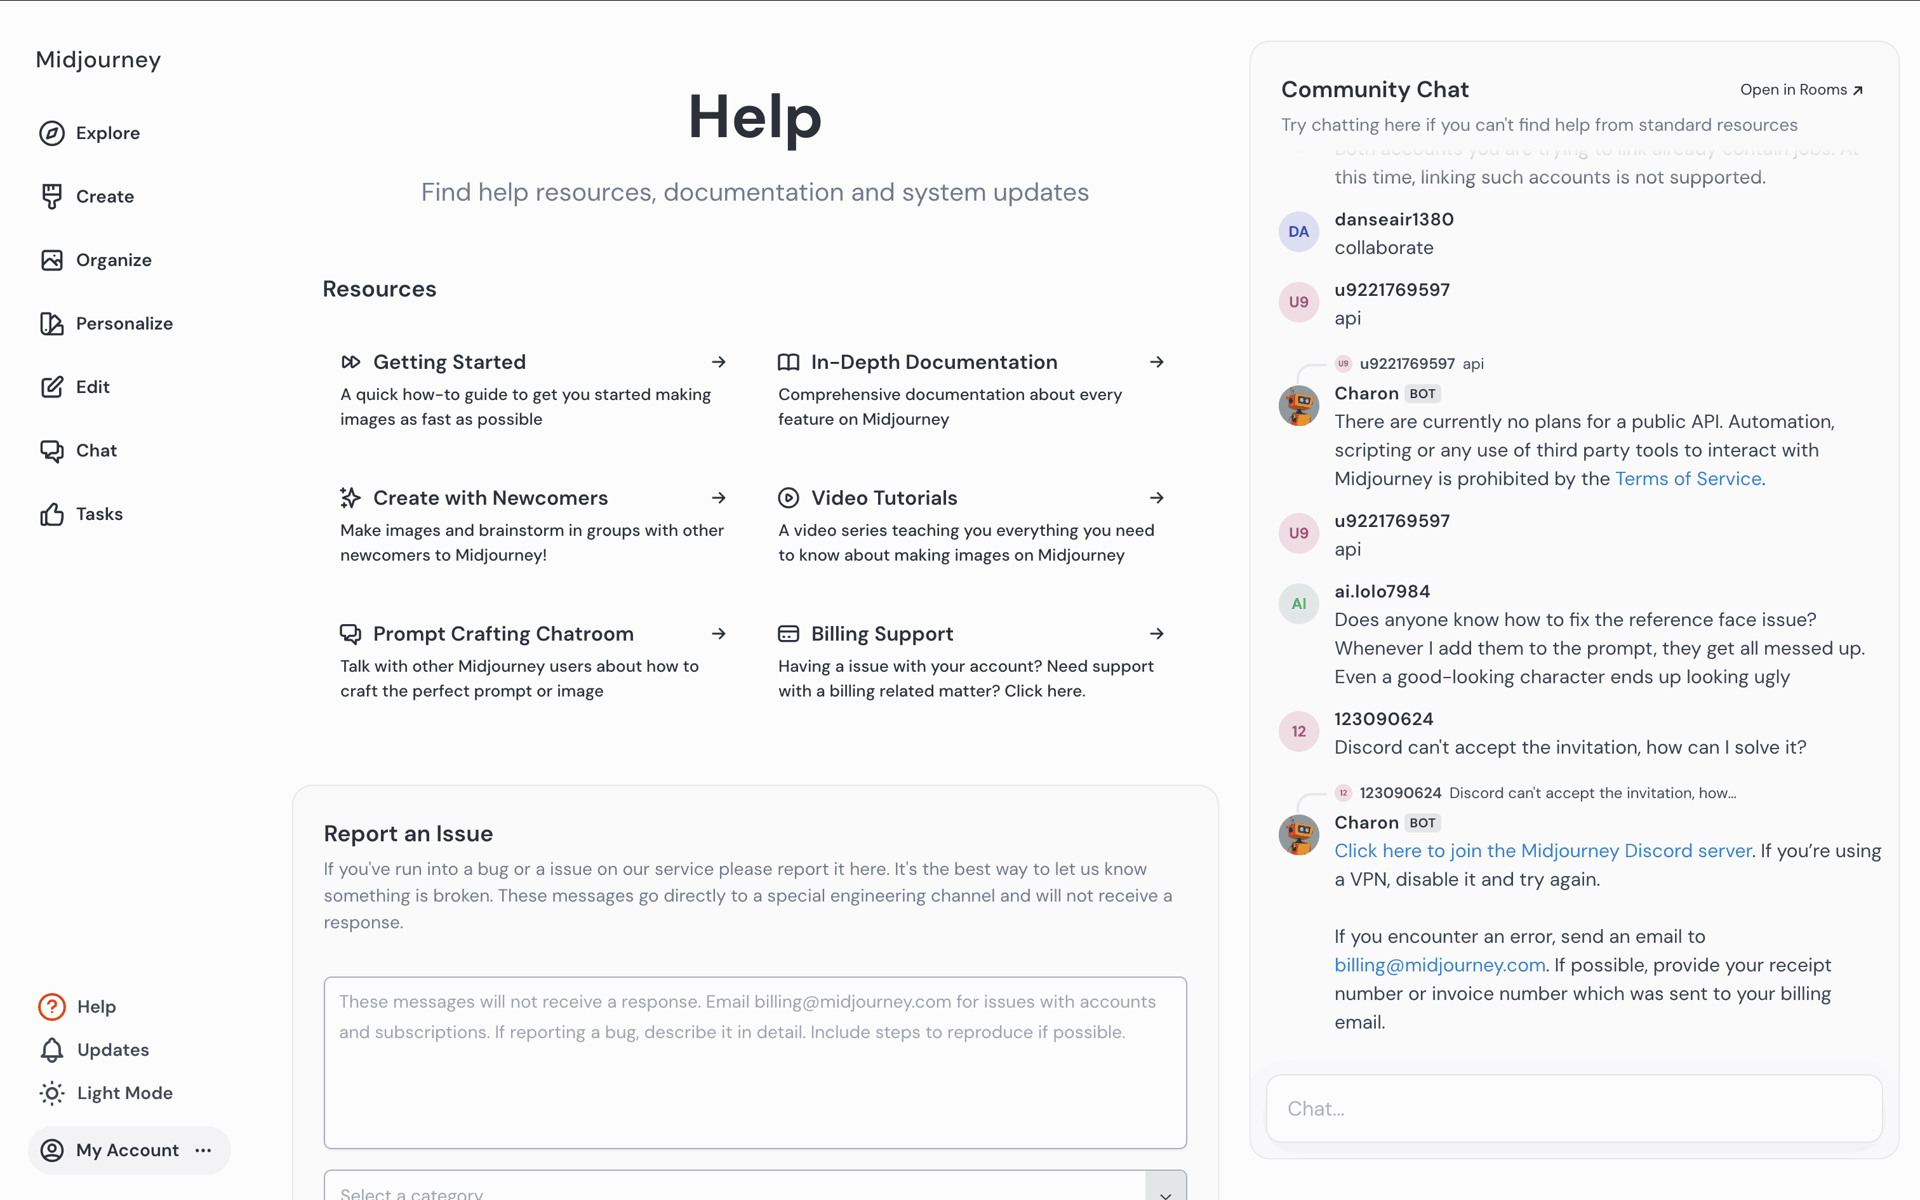Click the Organize image icon
The image size is (1920, 1200).
52,260
